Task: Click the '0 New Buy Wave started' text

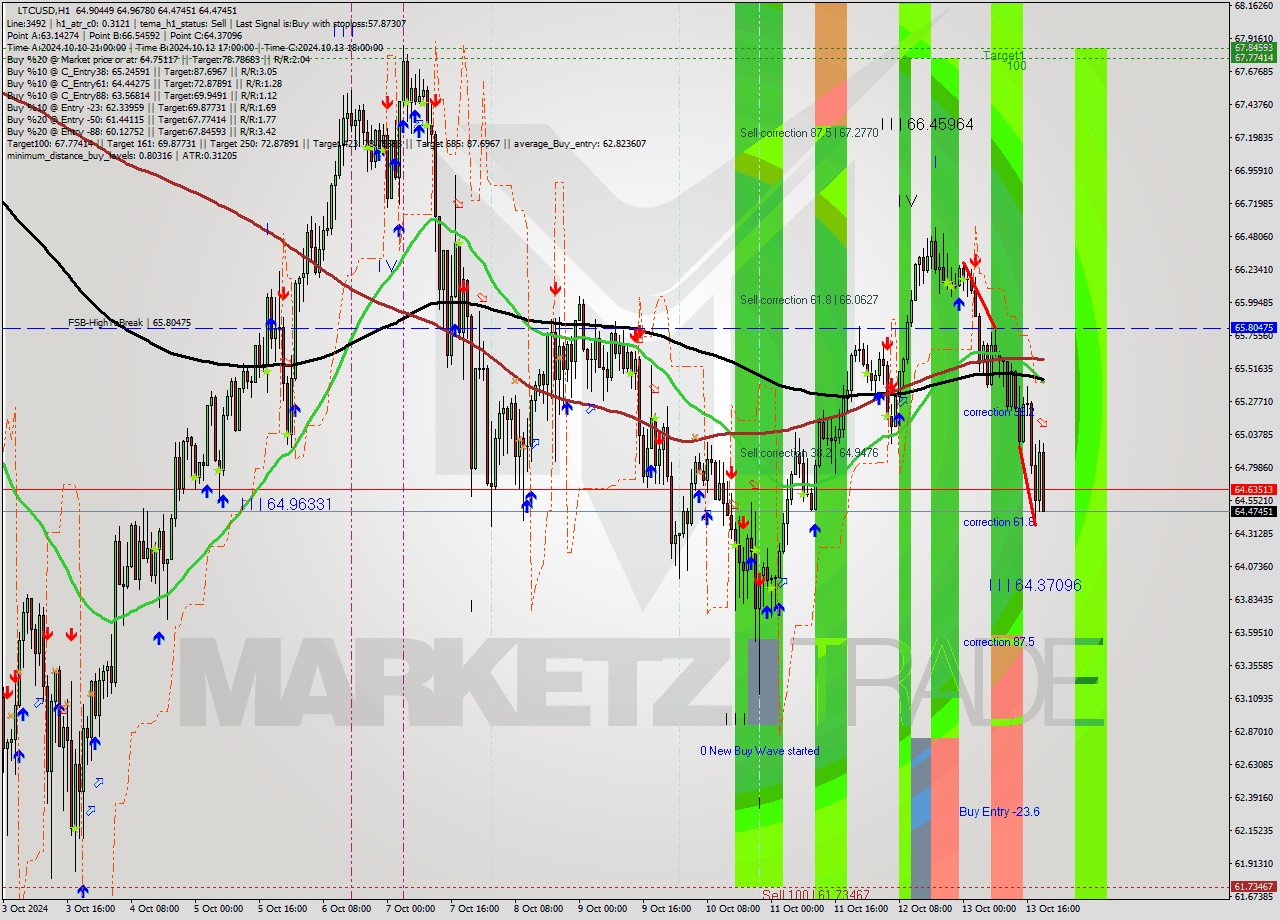Action: tap(760, 751)
